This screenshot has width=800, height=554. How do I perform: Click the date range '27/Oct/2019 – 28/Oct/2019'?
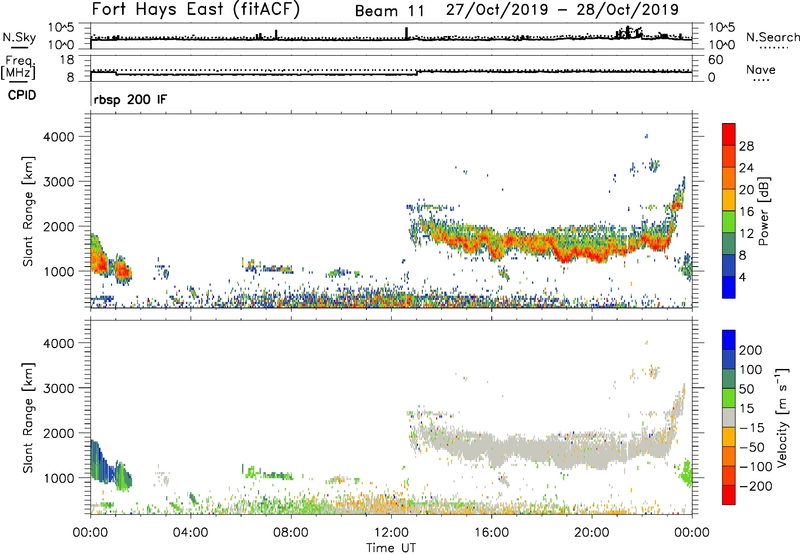coord(562,10)
